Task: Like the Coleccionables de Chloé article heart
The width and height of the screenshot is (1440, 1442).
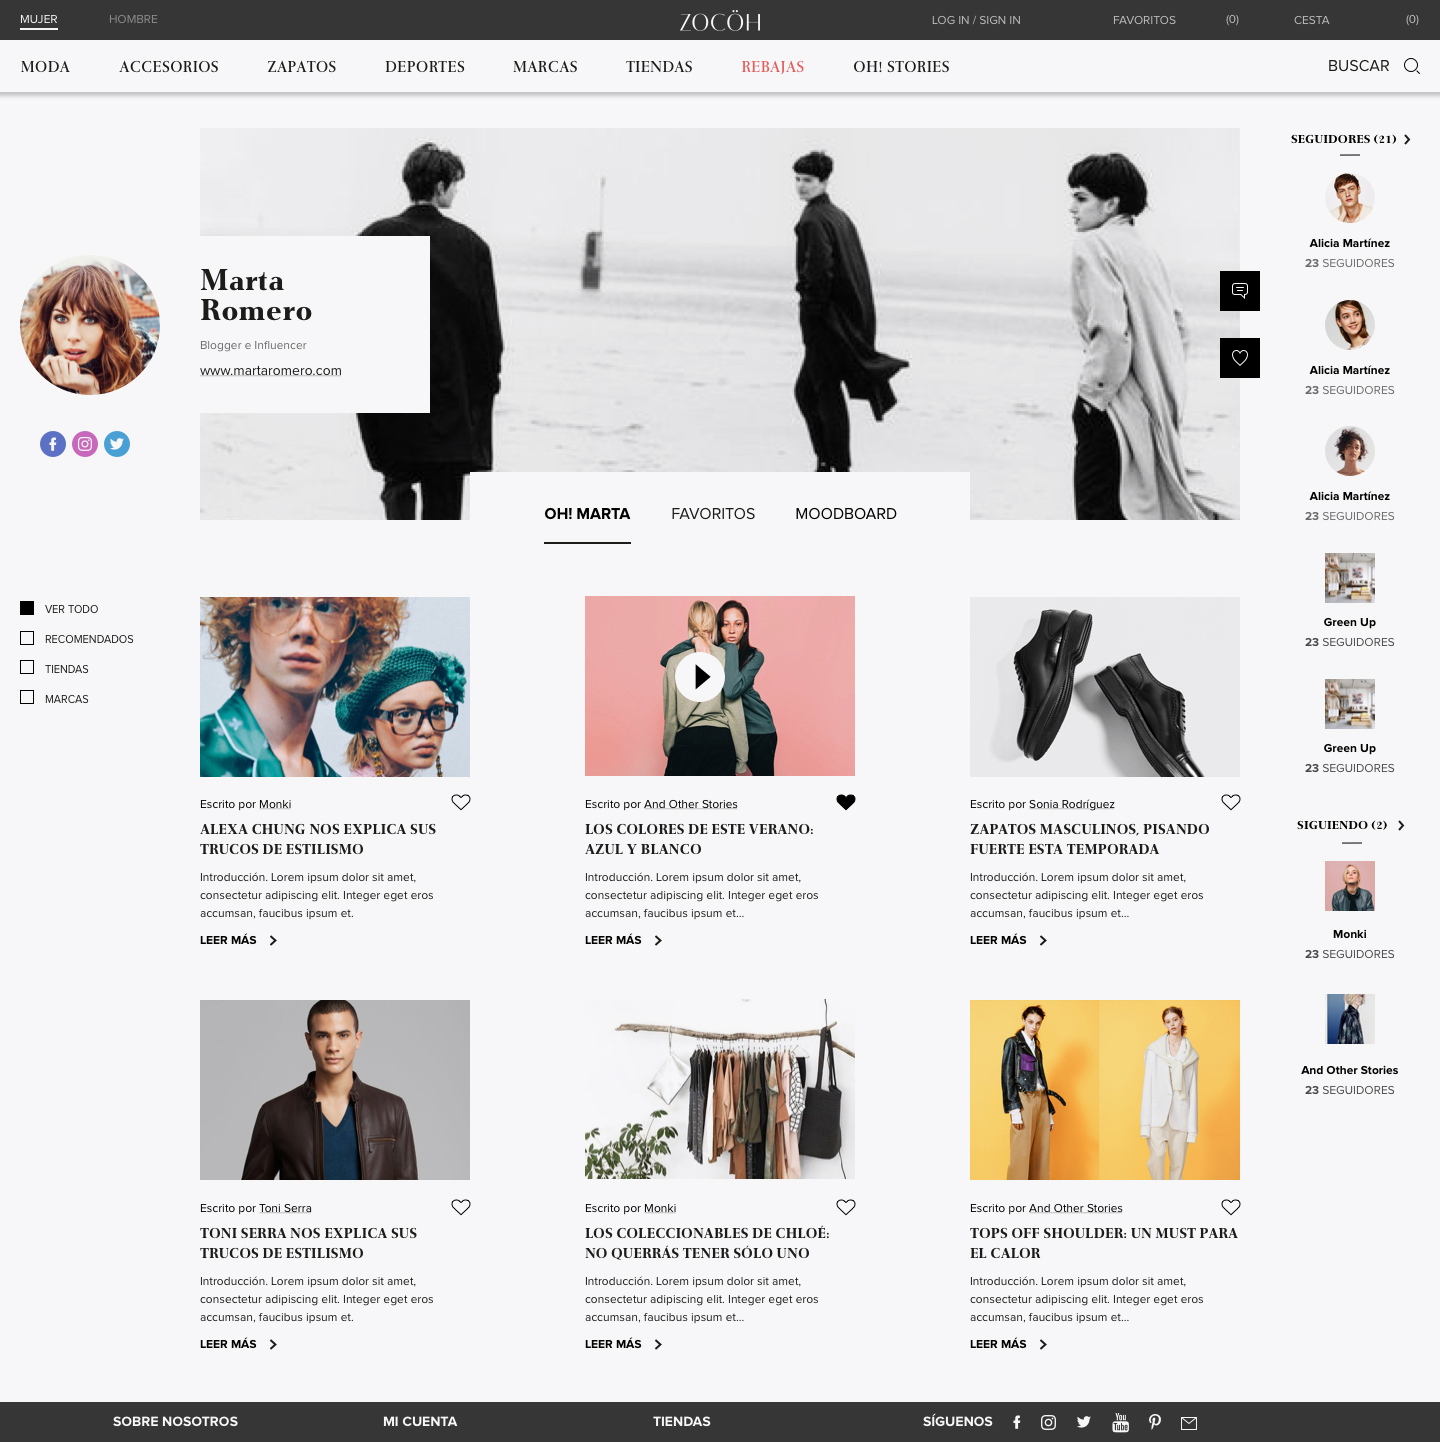Action: (x=846, y=1207)
